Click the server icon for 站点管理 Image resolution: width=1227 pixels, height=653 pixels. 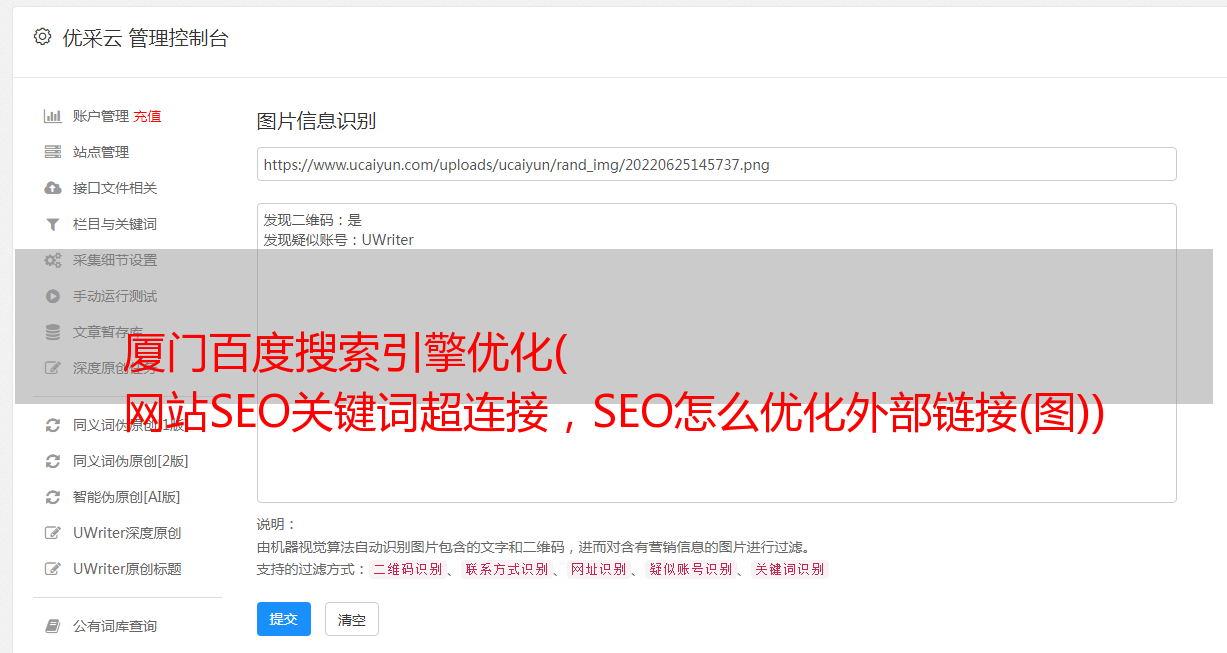pos(53,152)
